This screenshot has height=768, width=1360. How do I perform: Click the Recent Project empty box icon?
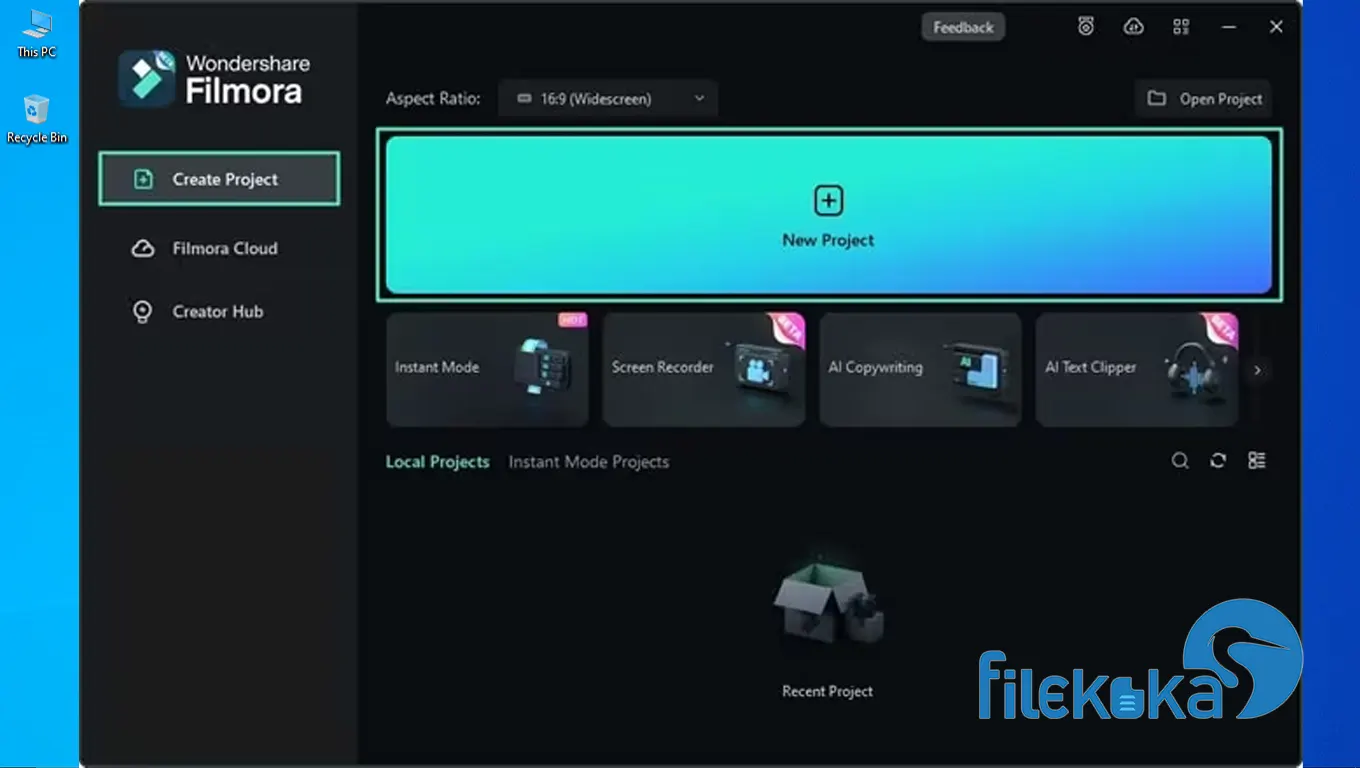(827, 600)
